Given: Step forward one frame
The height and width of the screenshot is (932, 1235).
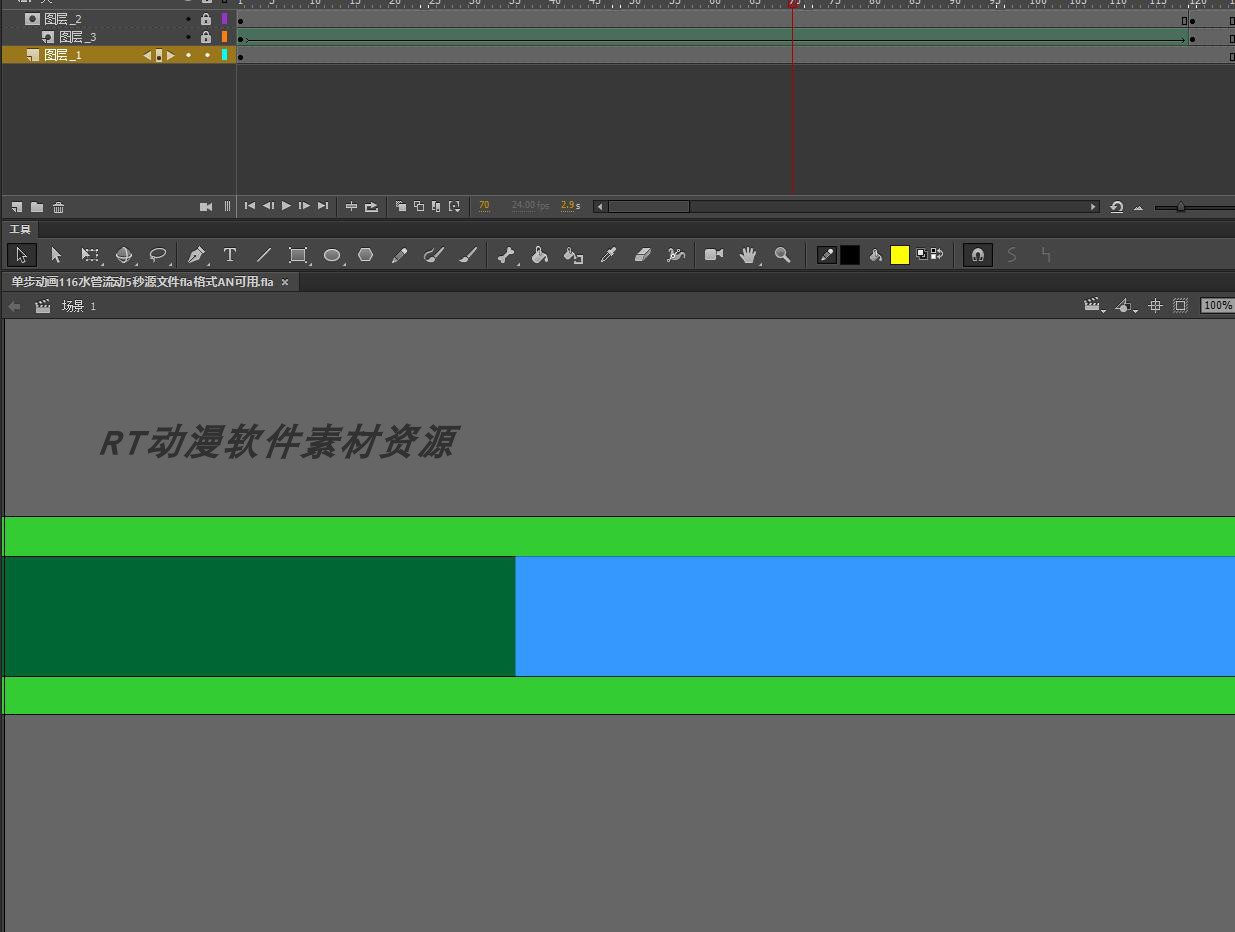Looking at the screenshot, I should coord(304,206).
